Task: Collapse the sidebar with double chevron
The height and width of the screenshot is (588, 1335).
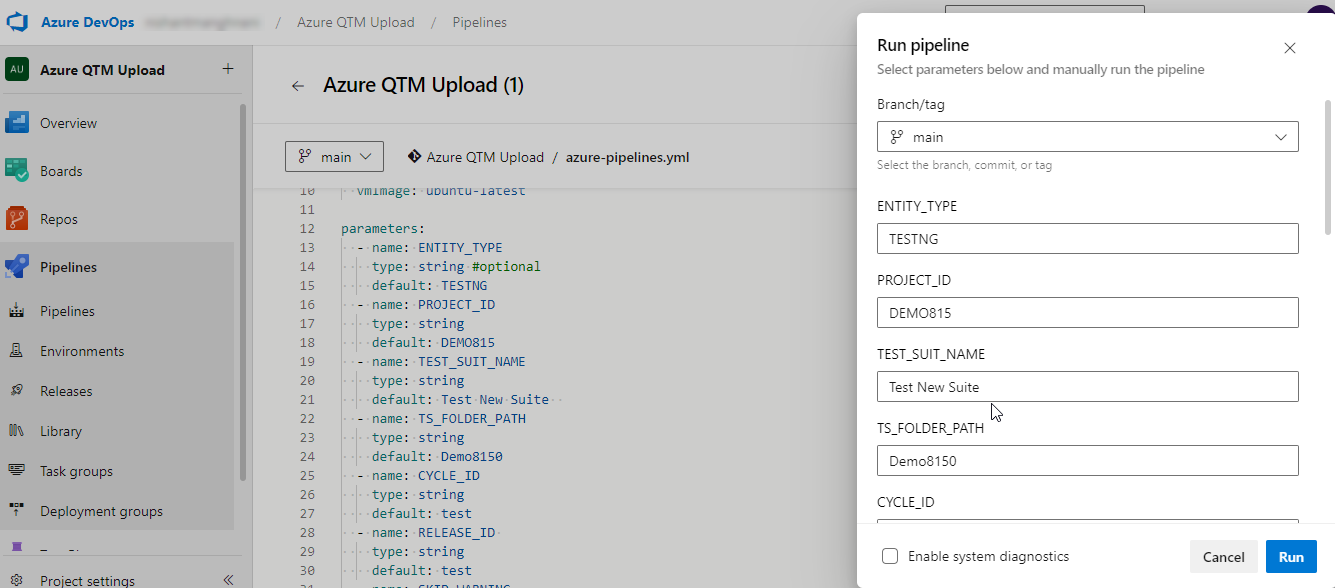Action: coord(228,580)
